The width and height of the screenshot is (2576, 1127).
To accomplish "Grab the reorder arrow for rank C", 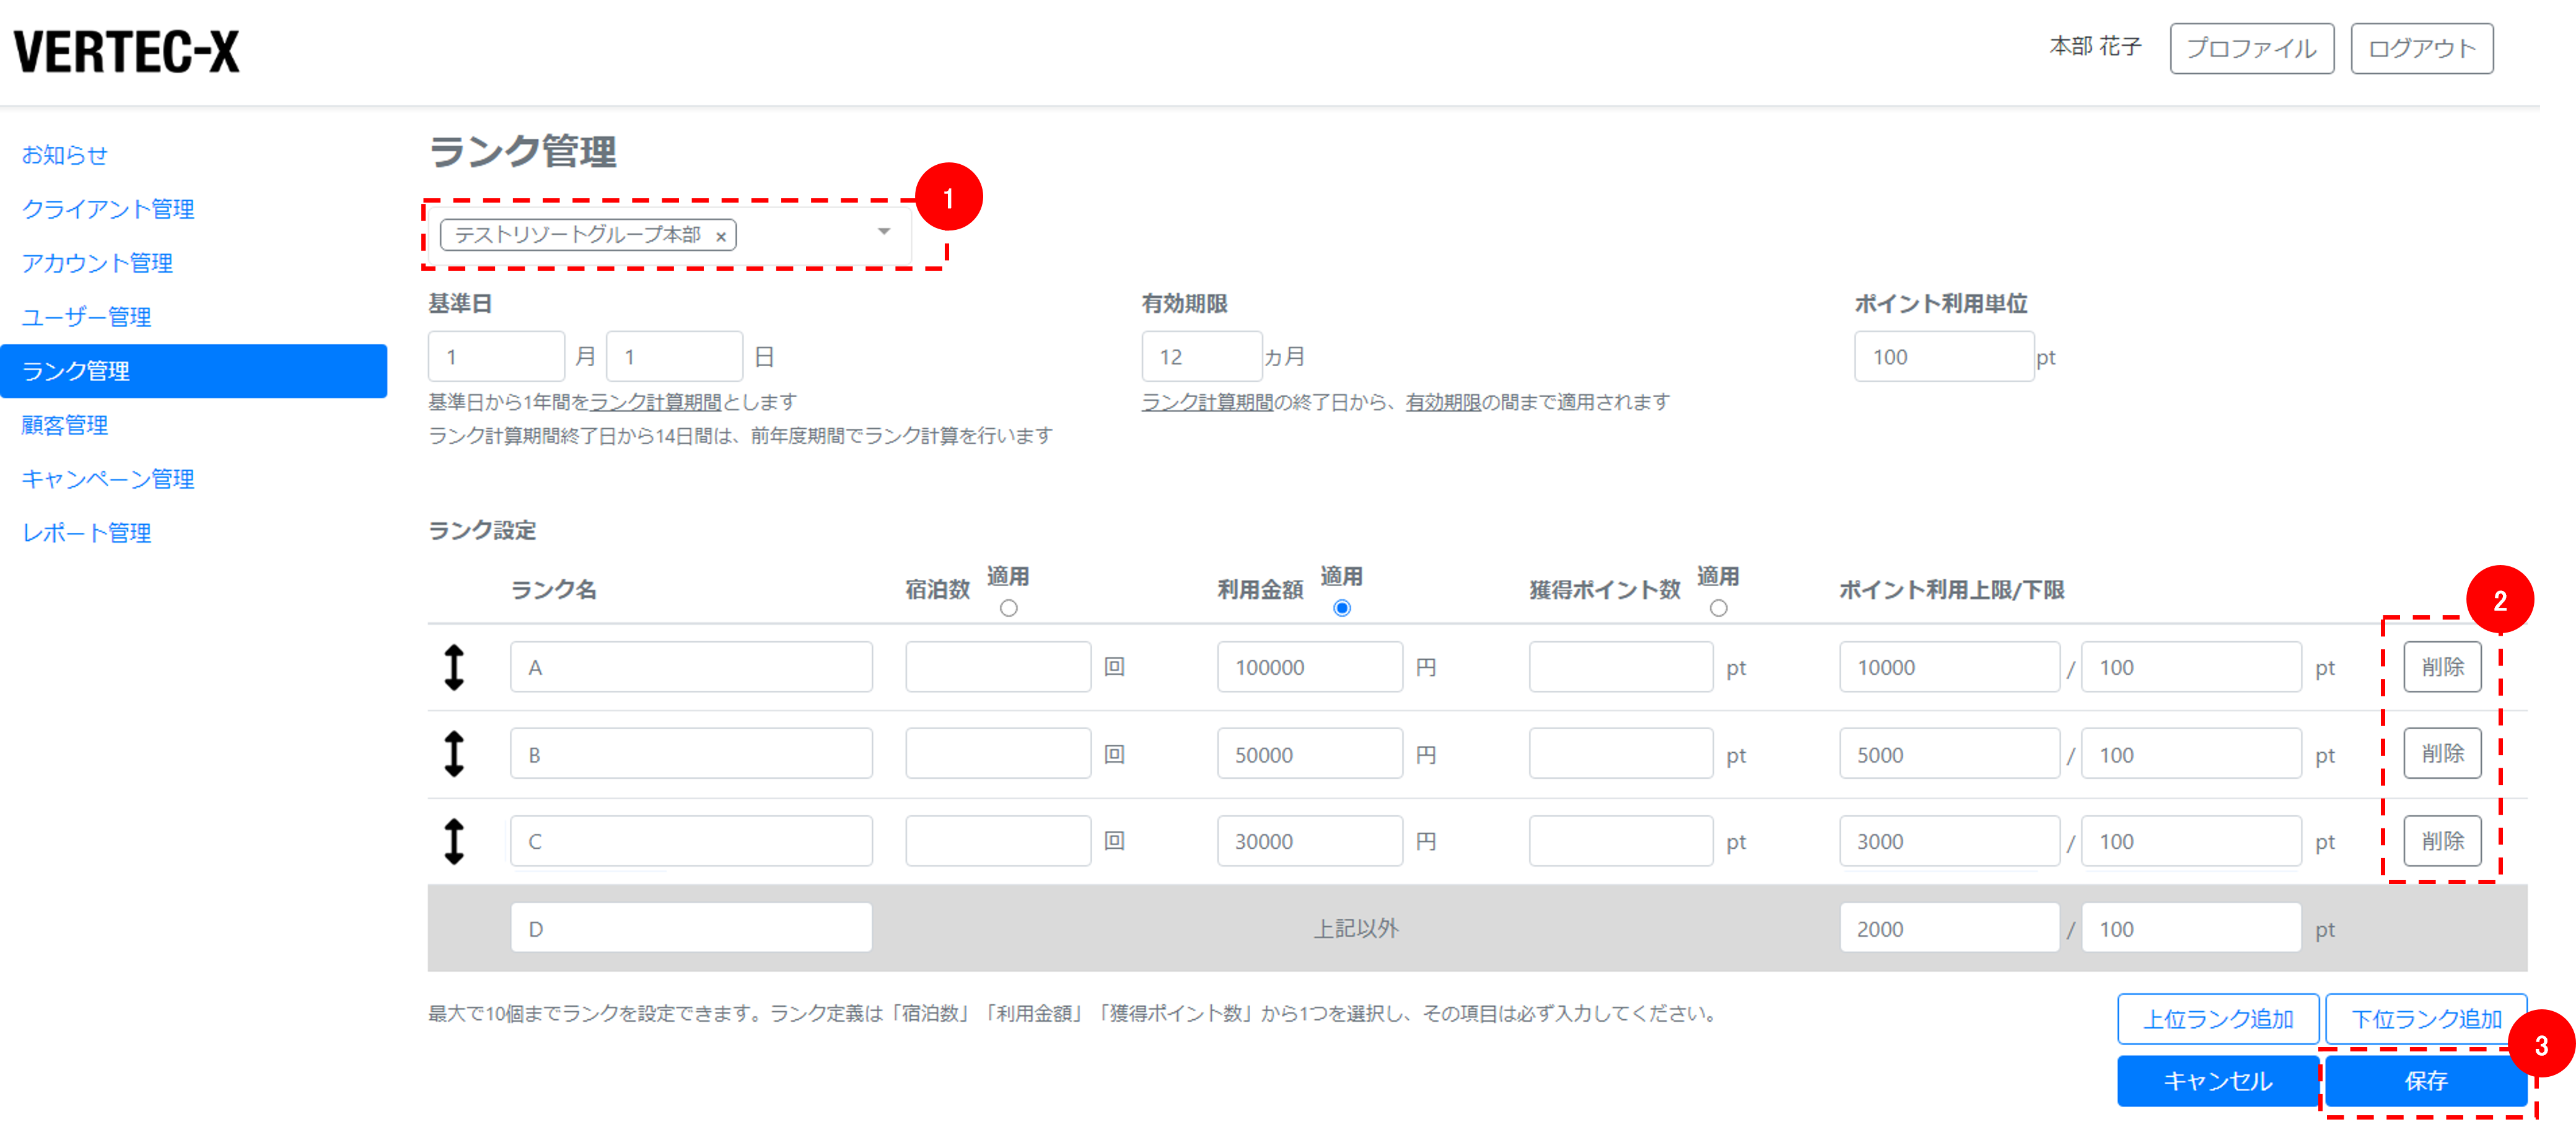I will (454, 841).
